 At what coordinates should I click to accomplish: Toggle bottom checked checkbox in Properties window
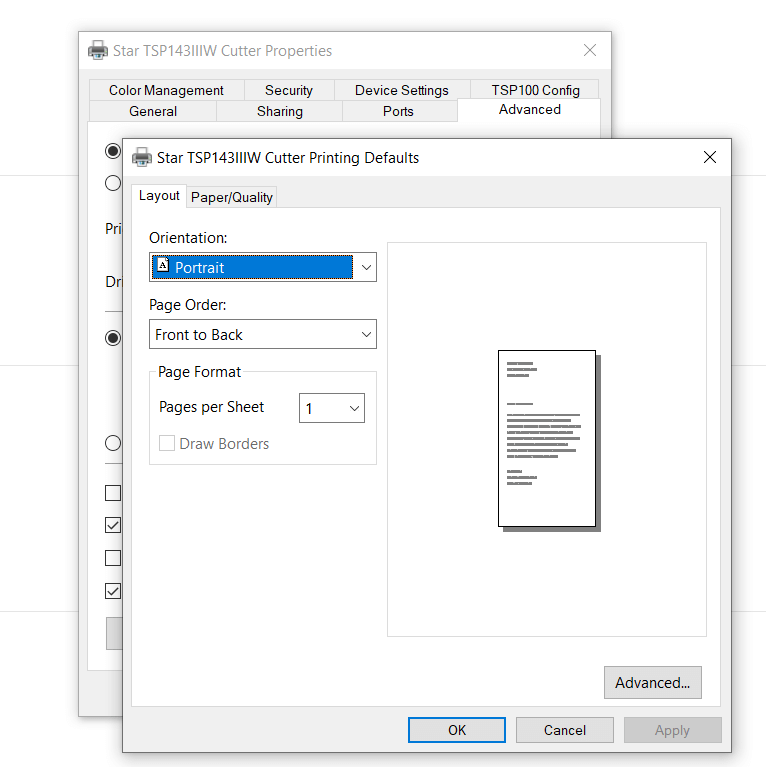(x=113, y=591)
